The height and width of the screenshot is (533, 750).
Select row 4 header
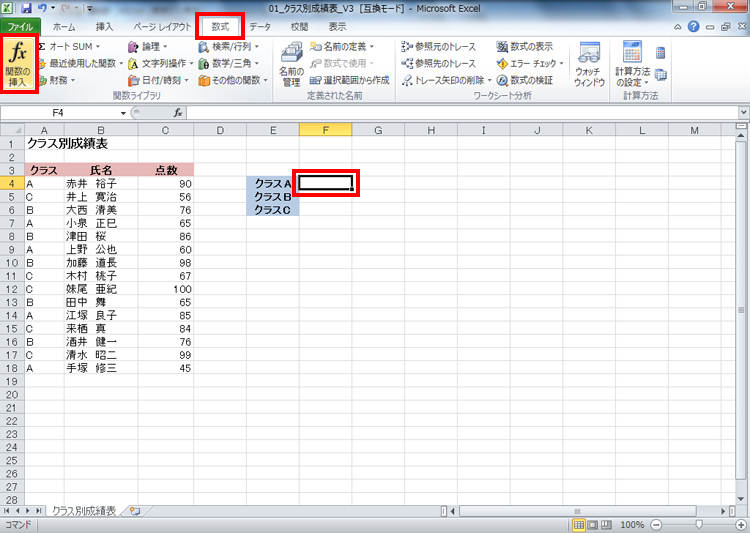pos(11,184)
